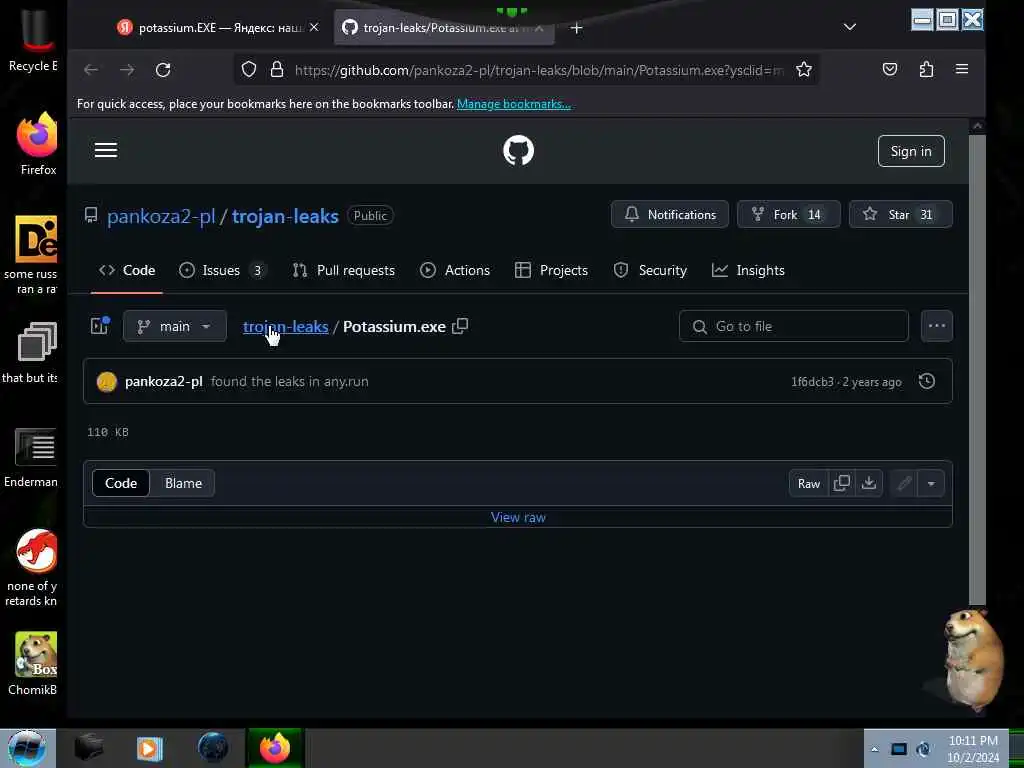Open commit author pankoza2-pl name
The height and width of the screenshot is (768, 1024).
164,381
